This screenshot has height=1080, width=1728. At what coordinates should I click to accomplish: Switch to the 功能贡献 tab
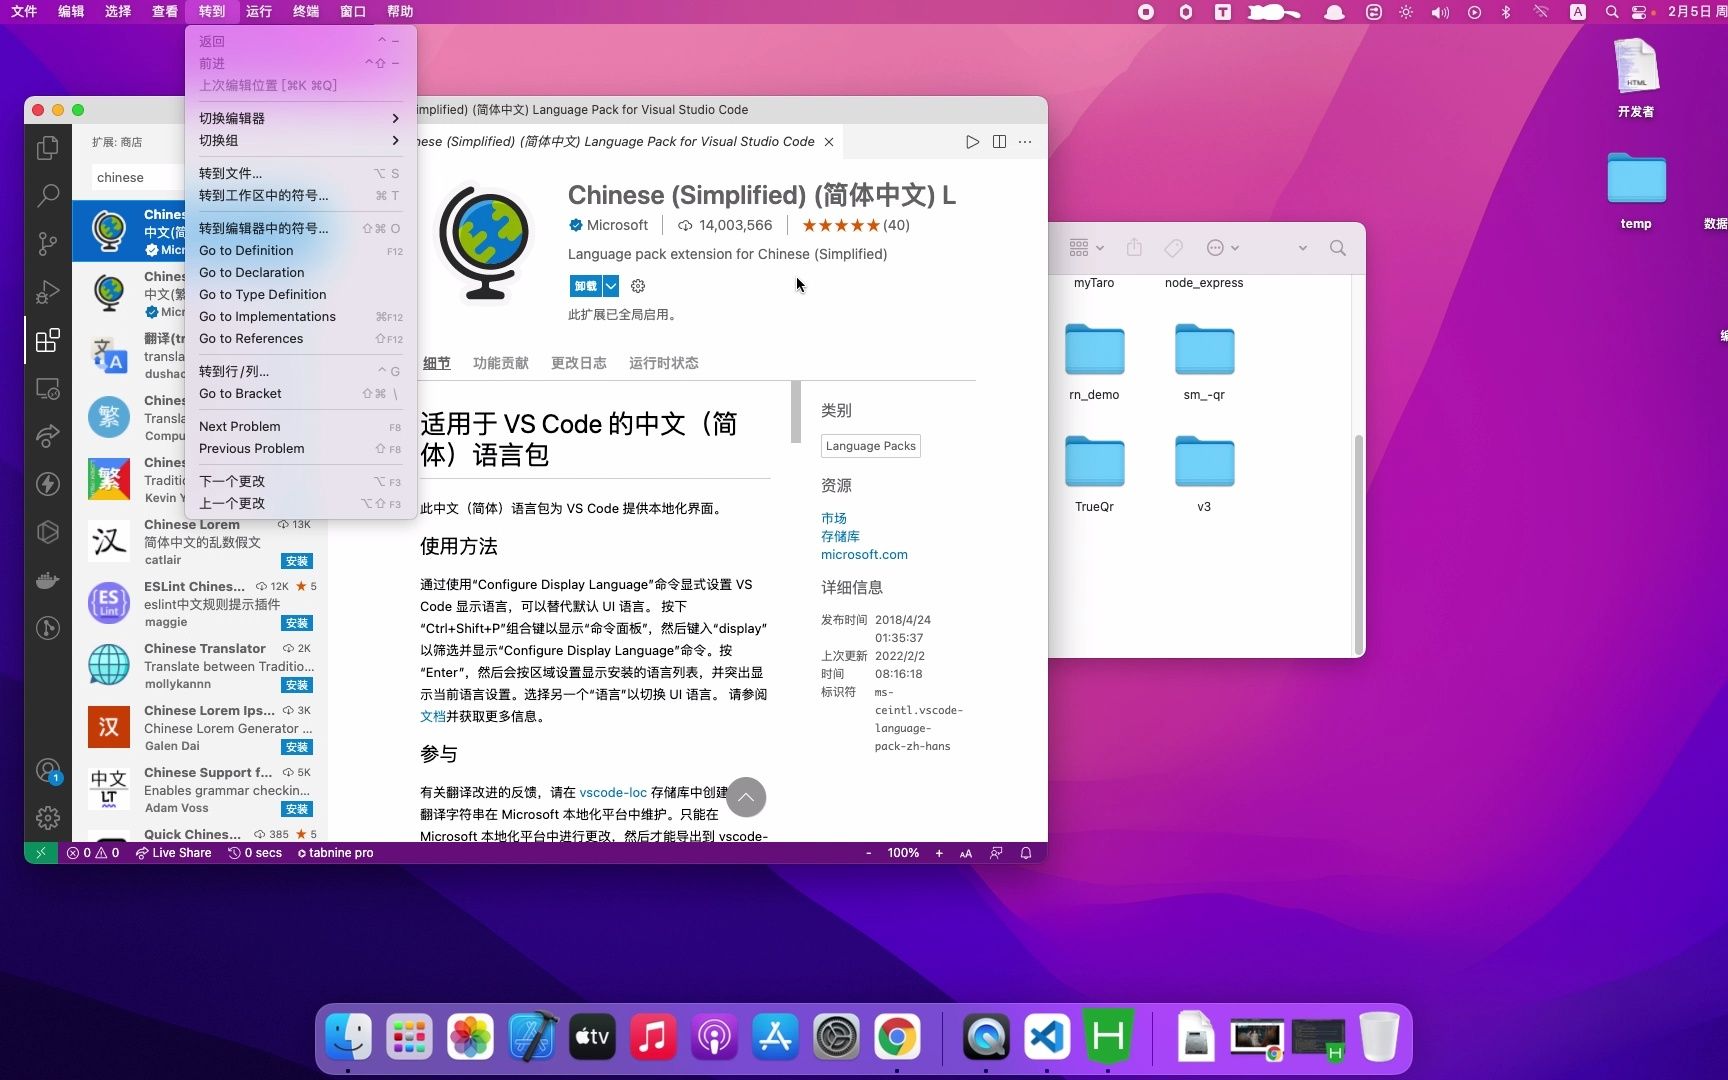pos(501,363)
